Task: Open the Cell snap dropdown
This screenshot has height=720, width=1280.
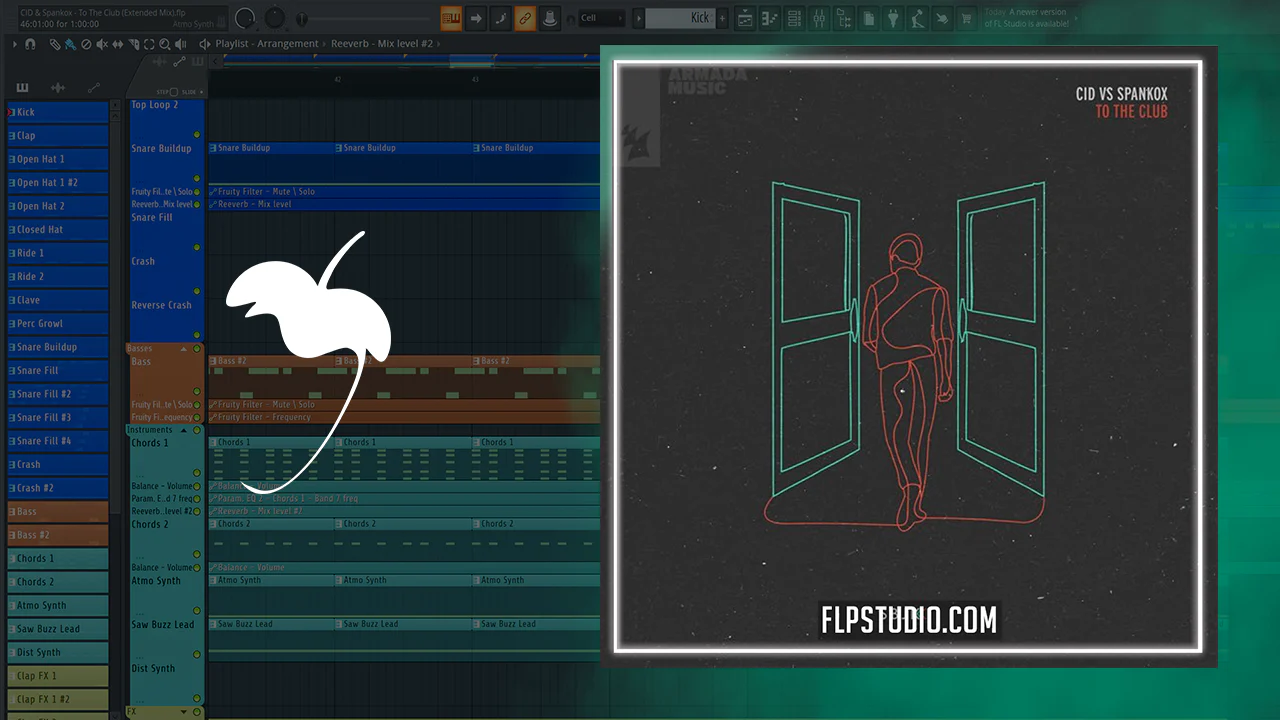Action: coord(602,18)
